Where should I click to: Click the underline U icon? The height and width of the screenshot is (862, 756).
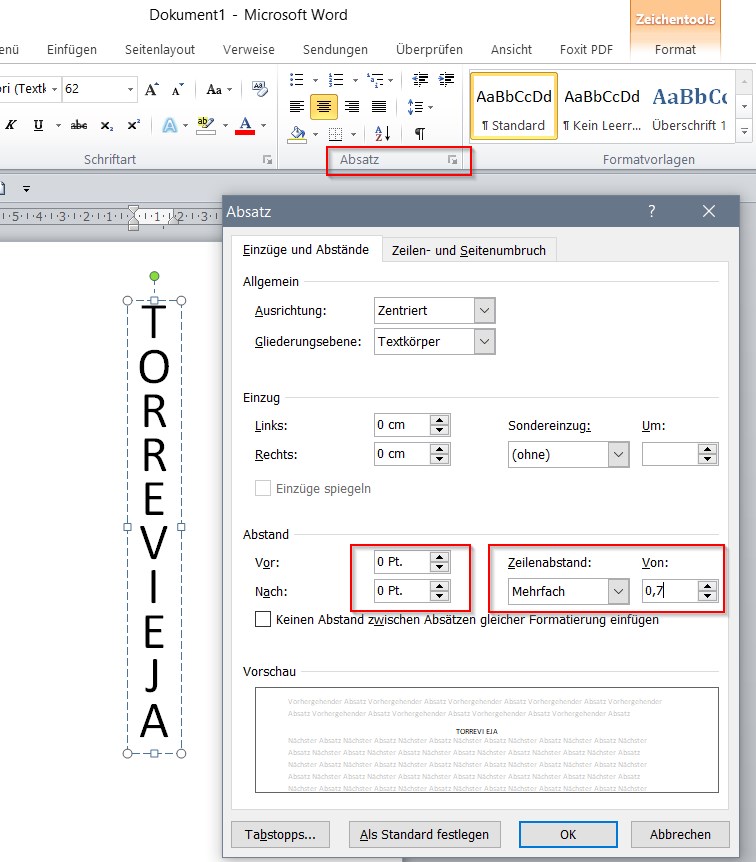[x=38, y=125]
